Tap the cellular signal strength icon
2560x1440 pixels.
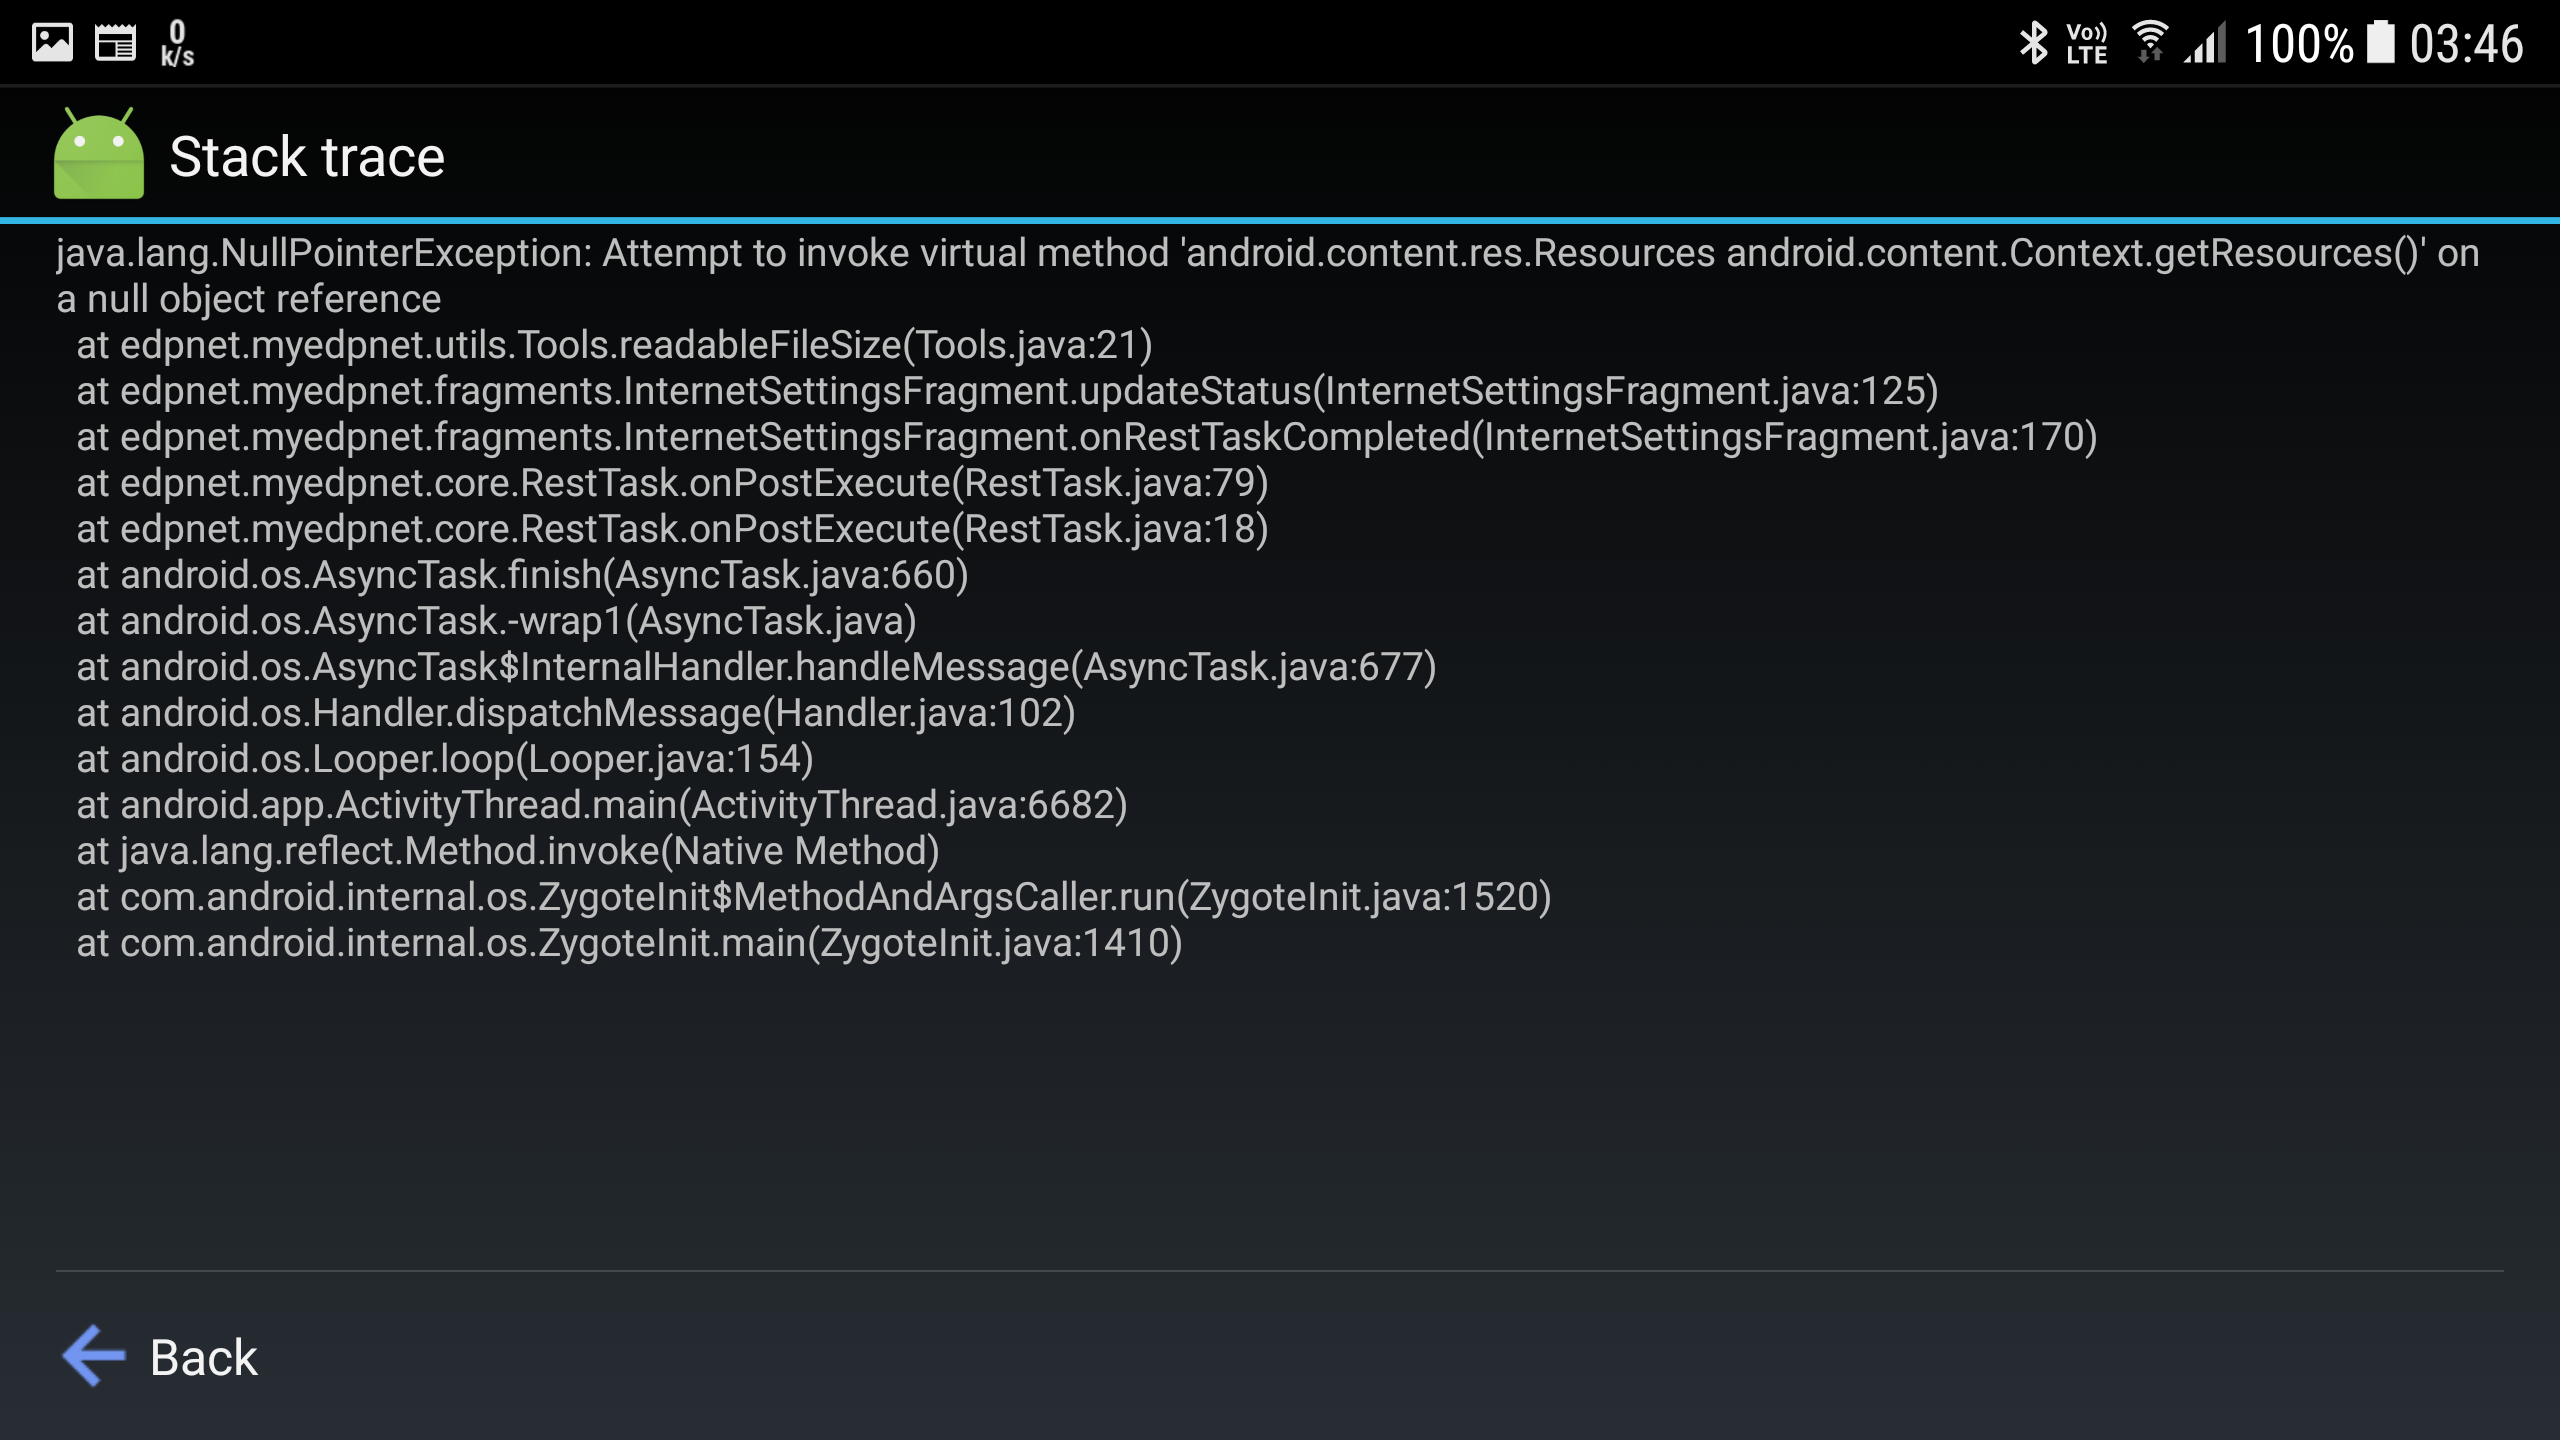2205,44
